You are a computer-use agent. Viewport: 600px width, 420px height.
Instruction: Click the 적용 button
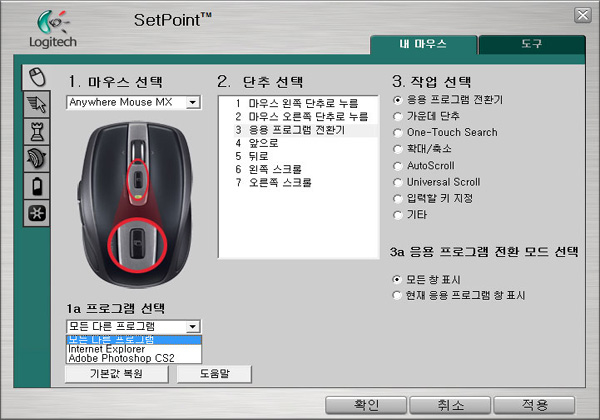pyautogui.click(x=535, y=405)
